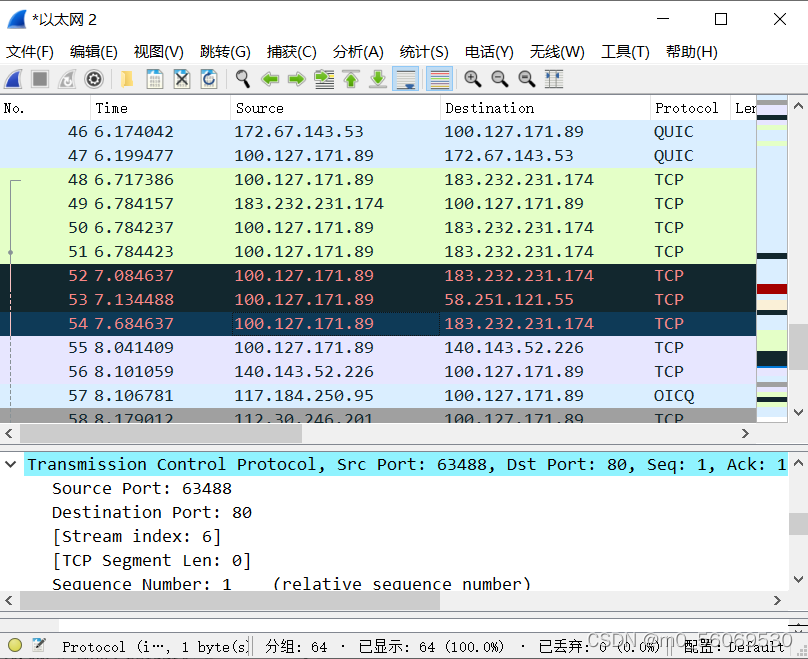Jump to the first packet icon
The height and width of the screenshot is (659, 808).
click(x=351, y=79)
